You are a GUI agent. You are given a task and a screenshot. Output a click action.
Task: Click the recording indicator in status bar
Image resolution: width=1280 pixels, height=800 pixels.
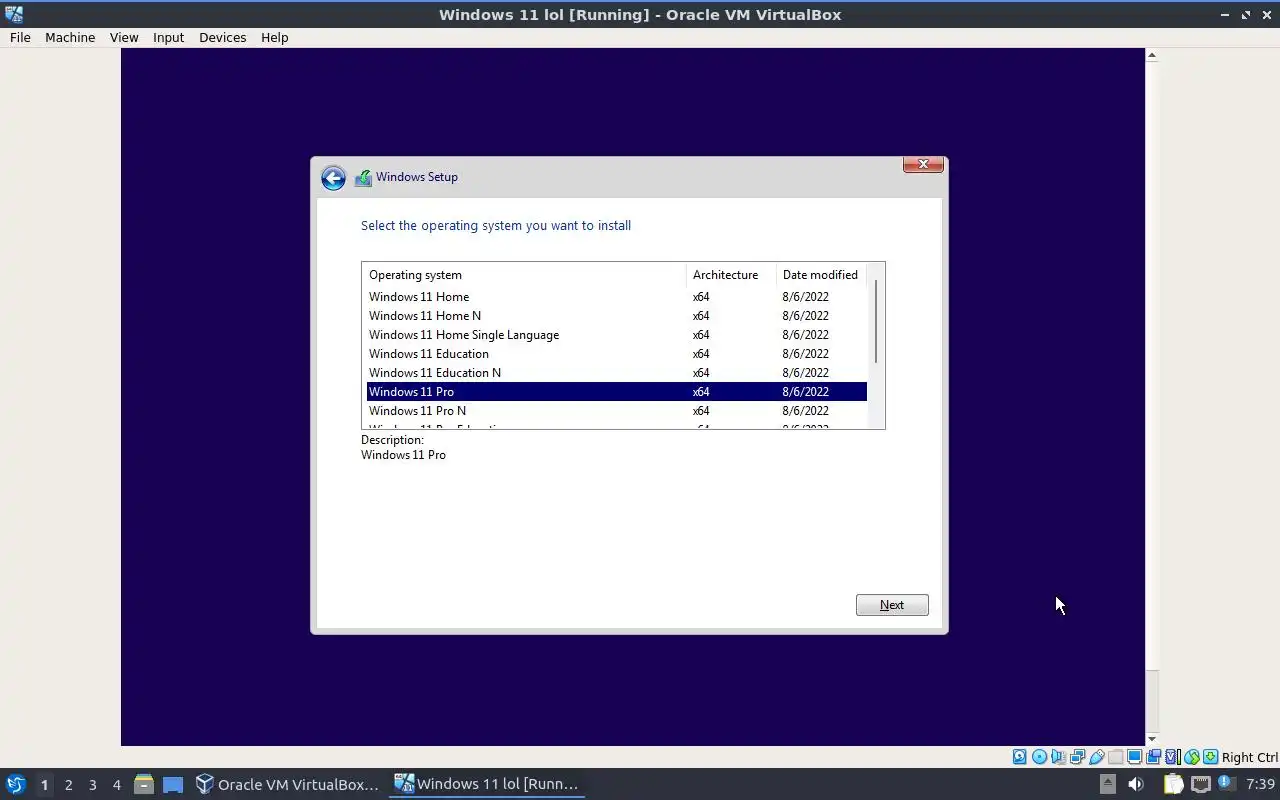pos(1153,757)
